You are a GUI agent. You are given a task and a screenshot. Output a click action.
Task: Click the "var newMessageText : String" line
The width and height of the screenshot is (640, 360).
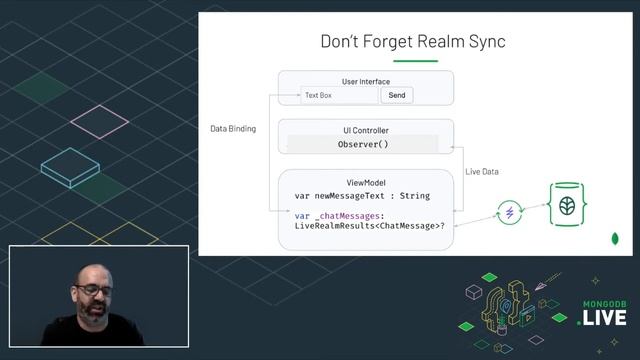[362, 196]
